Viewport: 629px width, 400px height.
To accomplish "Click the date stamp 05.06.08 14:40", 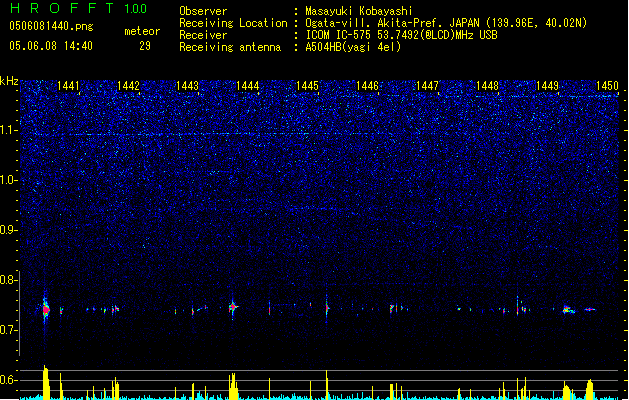I will pos(51,46).
